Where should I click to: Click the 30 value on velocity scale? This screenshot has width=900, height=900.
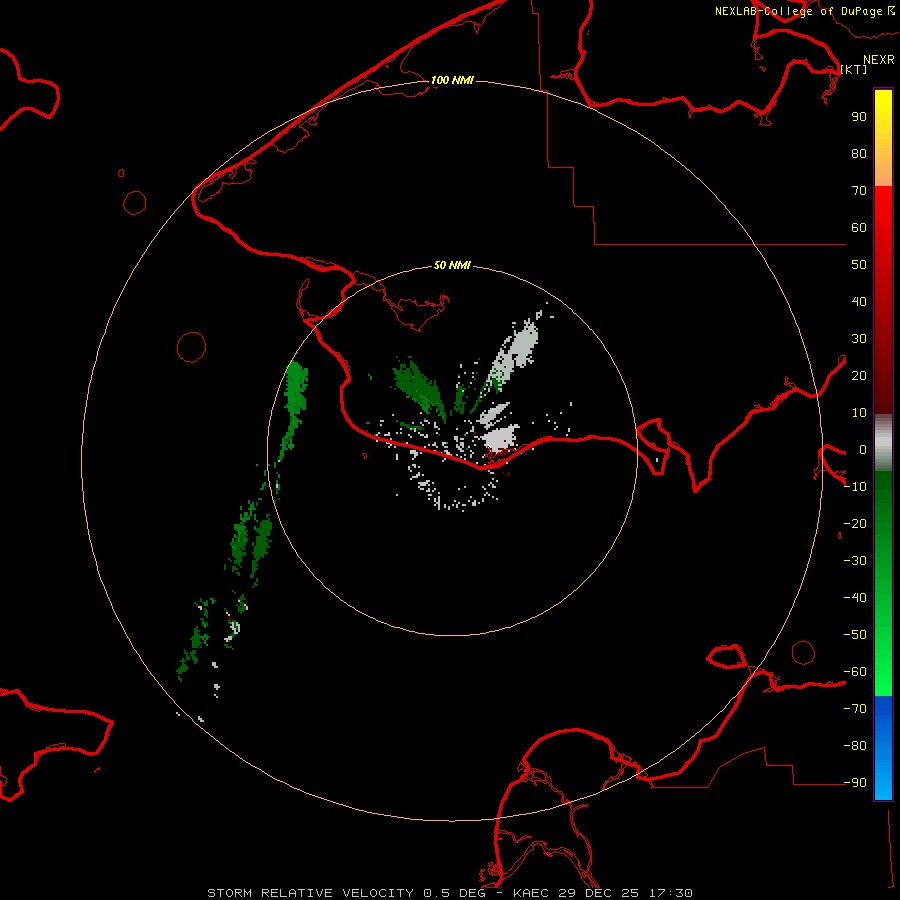859,339
